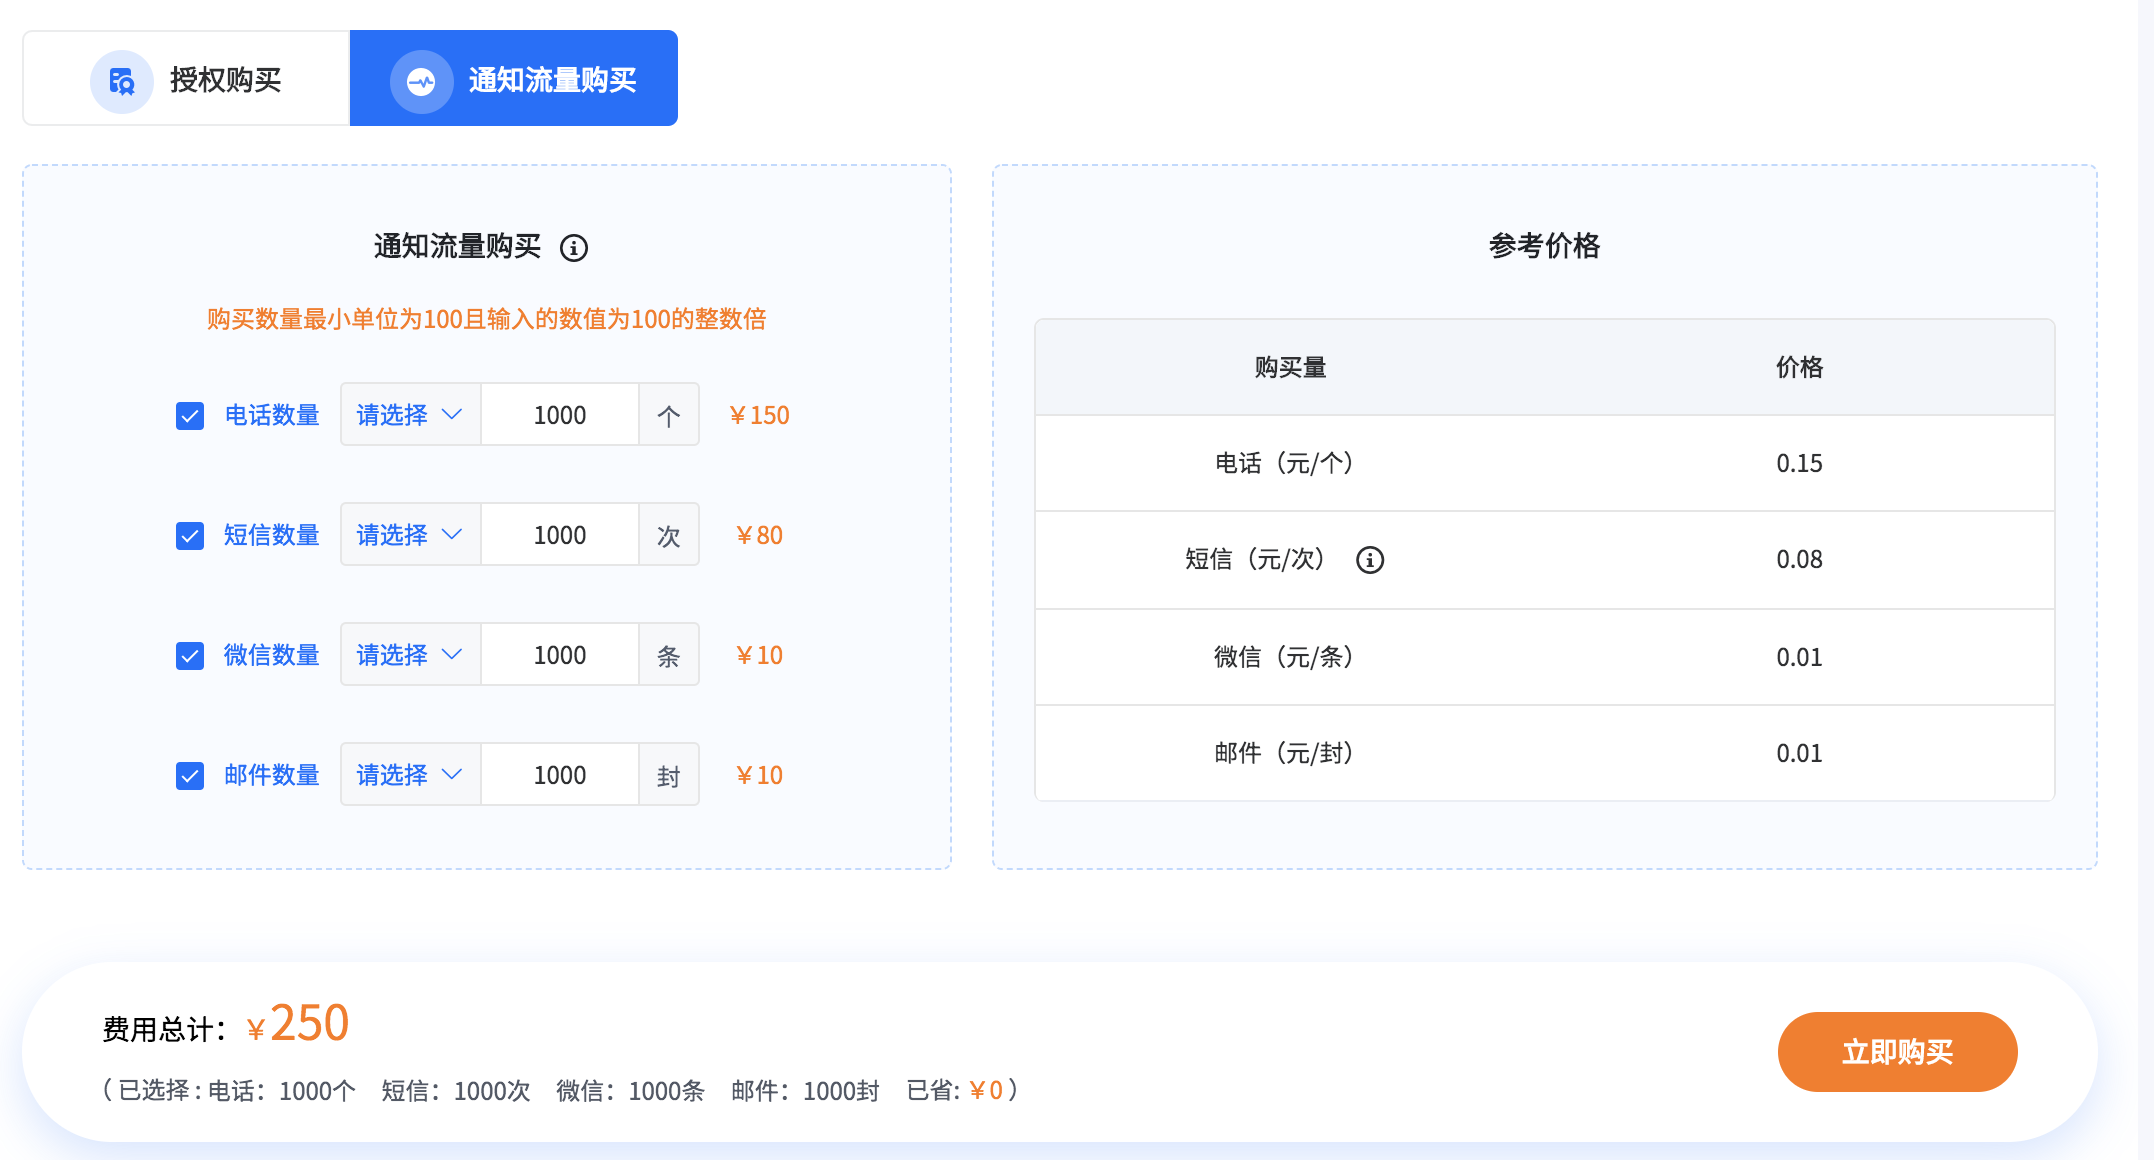2154x1160 pixels.
Task: Uncheck the 微信数量 checkbox
Action: 190,656
